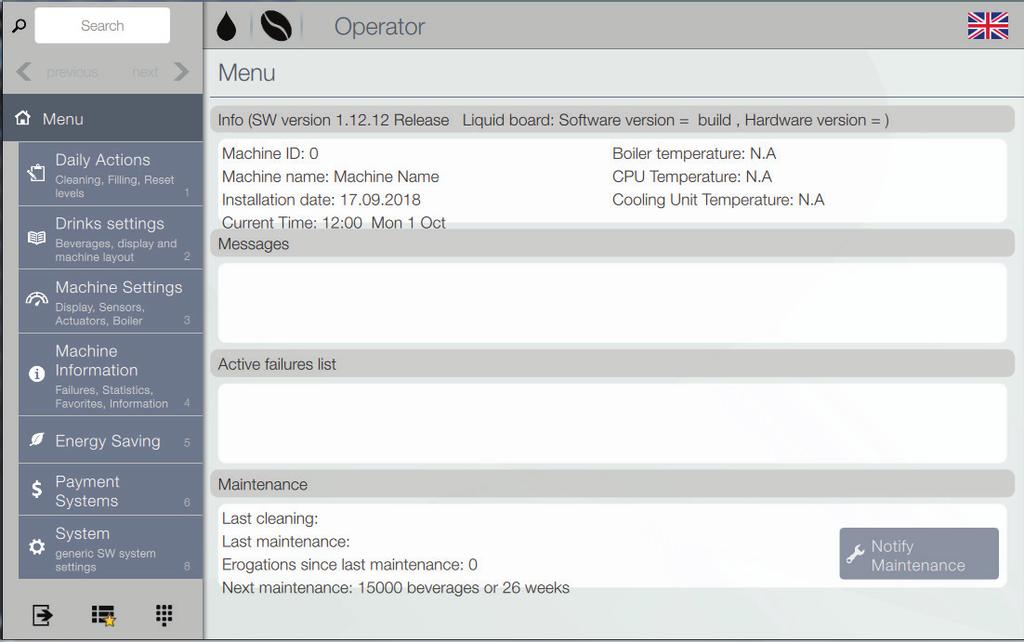Click the coffee bean icon
Viewport: 1024px width, 642px height.
tap(276, 27)
